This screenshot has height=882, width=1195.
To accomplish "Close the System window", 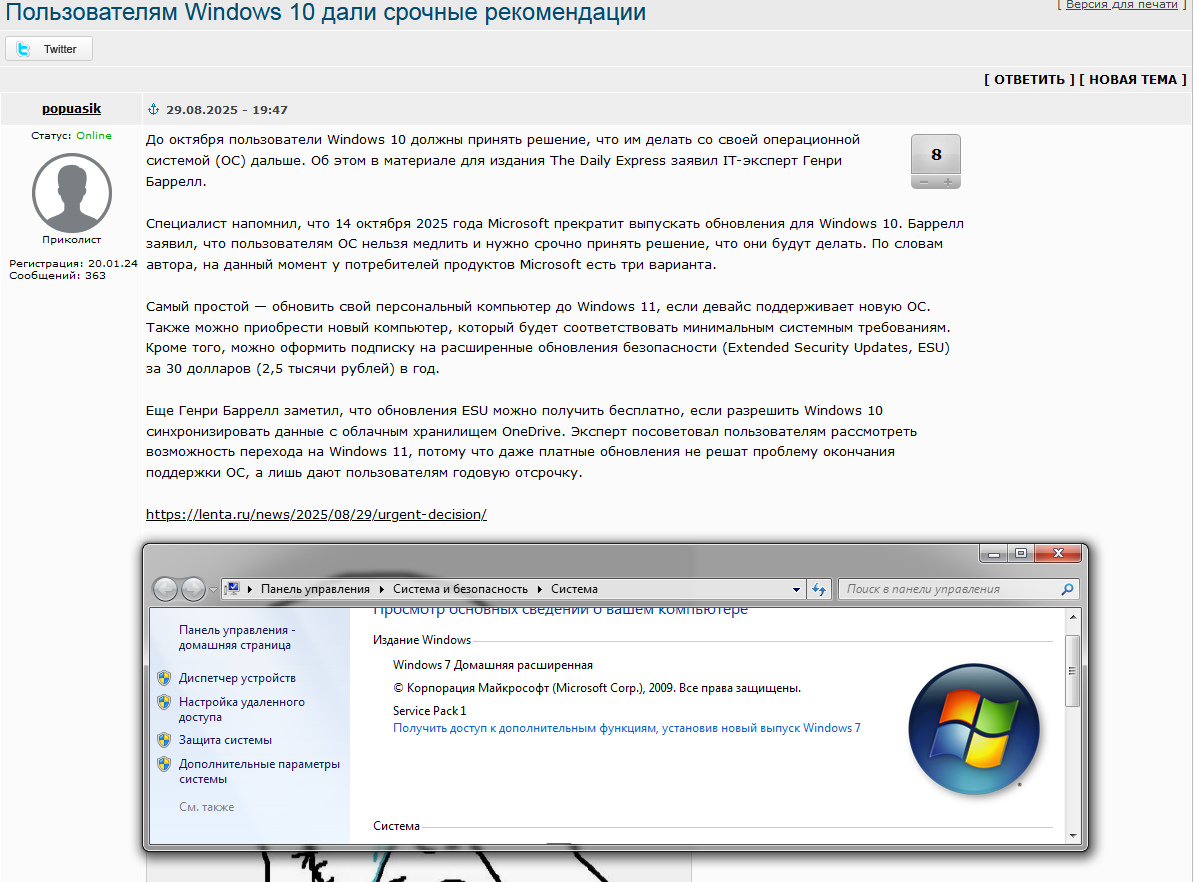I will tap(1058, 554).
